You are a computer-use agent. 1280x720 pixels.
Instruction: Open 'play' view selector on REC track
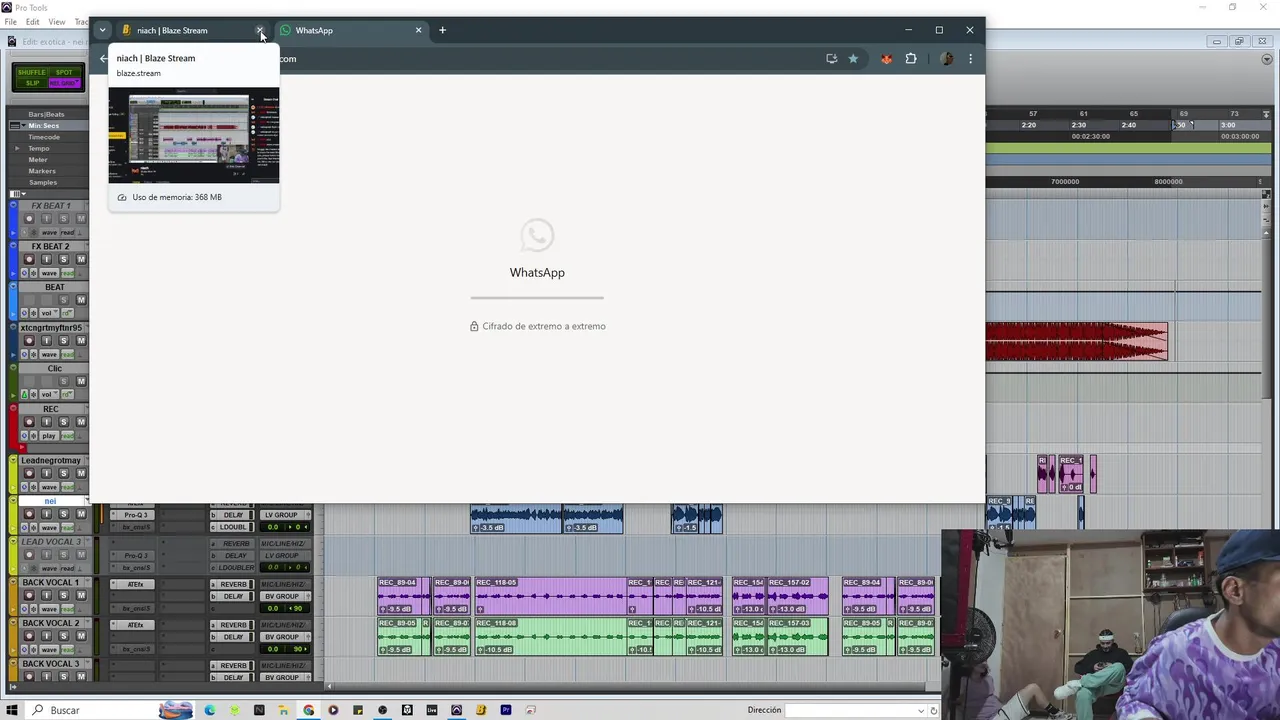[49, 436]
